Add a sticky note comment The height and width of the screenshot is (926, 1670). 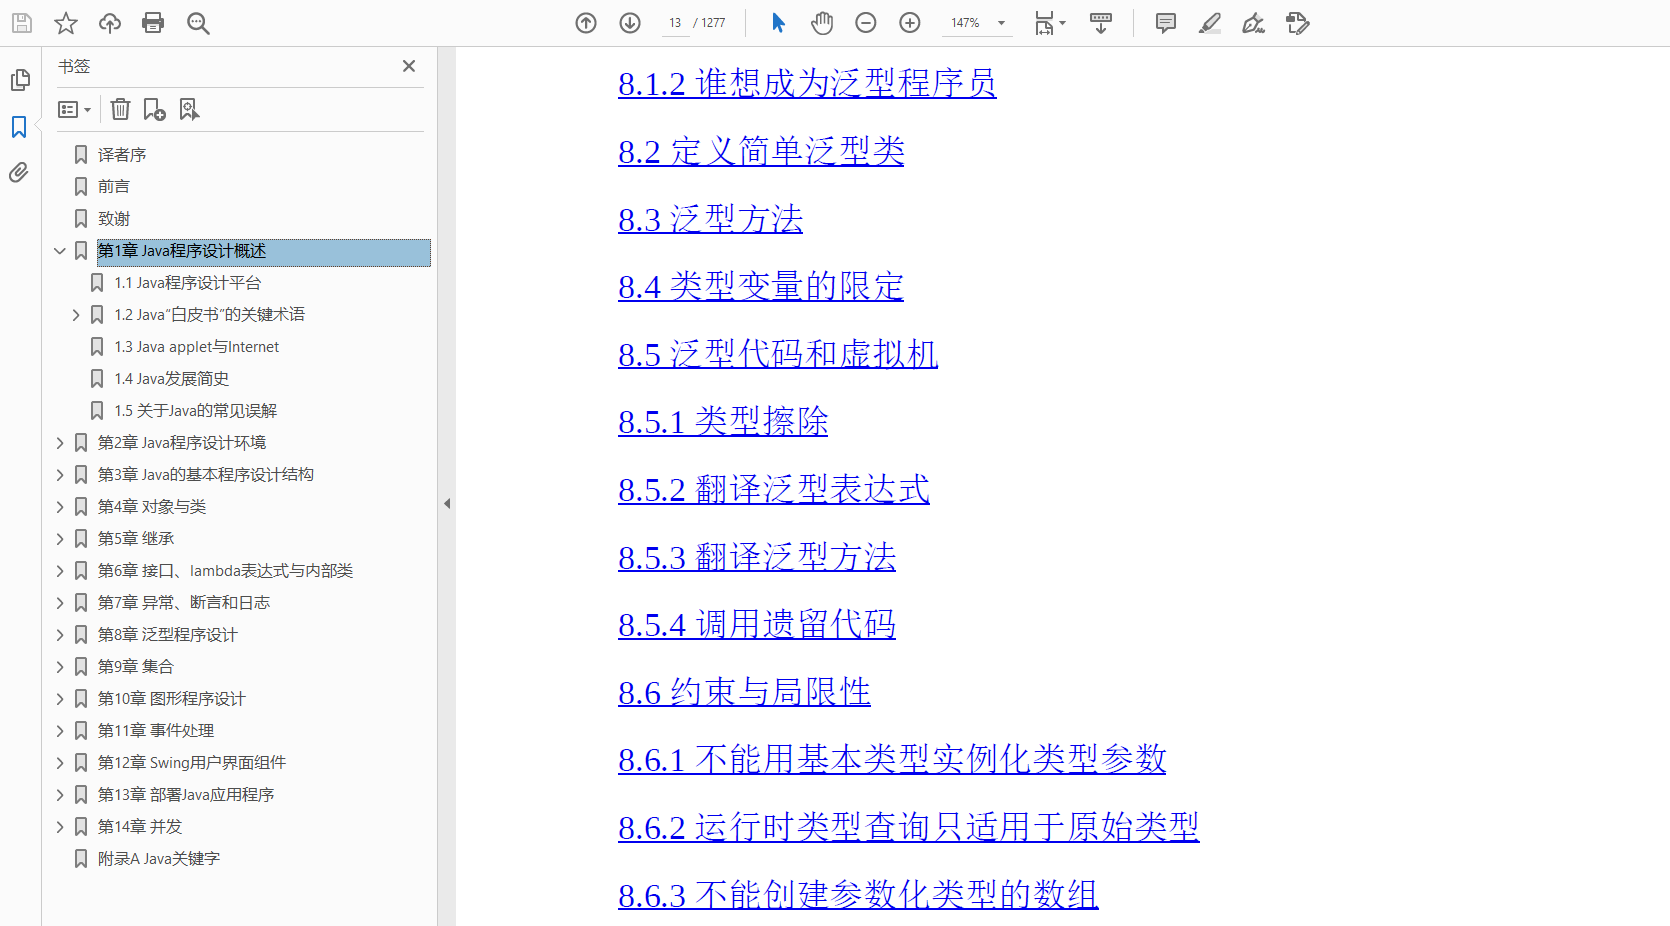pos(1164,22)
